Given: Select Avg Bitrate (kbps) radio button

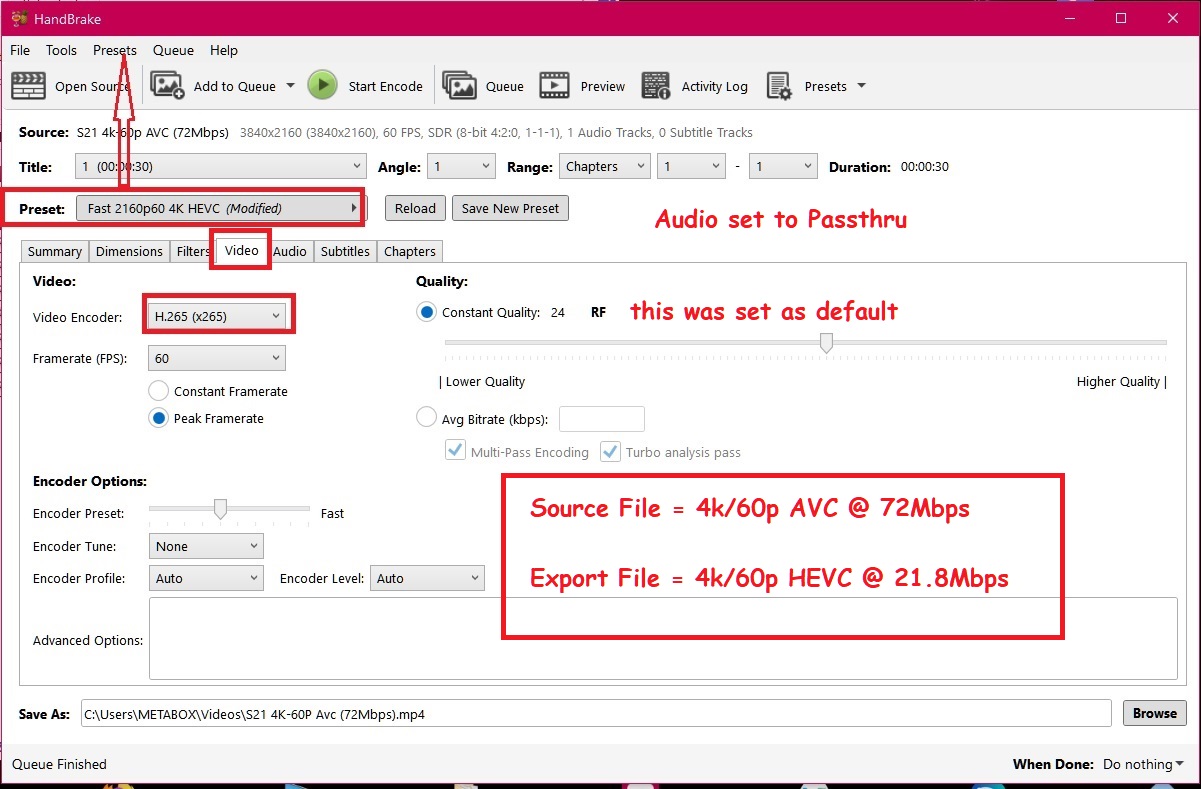Looking at the screenshot, I should point(427,418).
